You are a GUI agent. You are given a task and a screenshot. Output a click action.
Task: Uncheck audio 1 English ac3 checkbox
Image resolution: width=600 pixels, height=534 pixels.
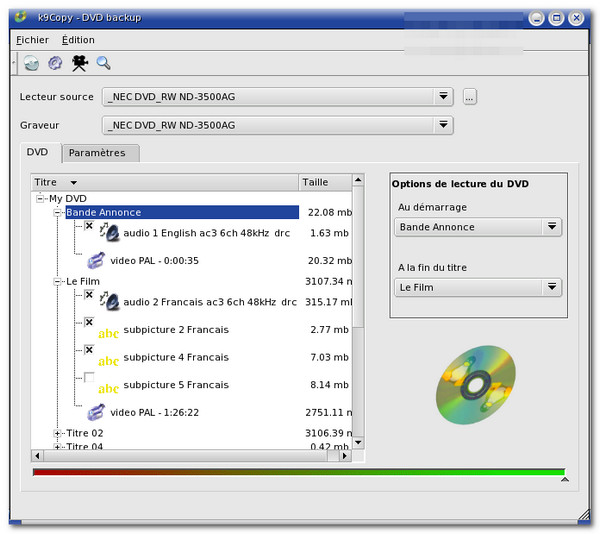pos(89,226)
